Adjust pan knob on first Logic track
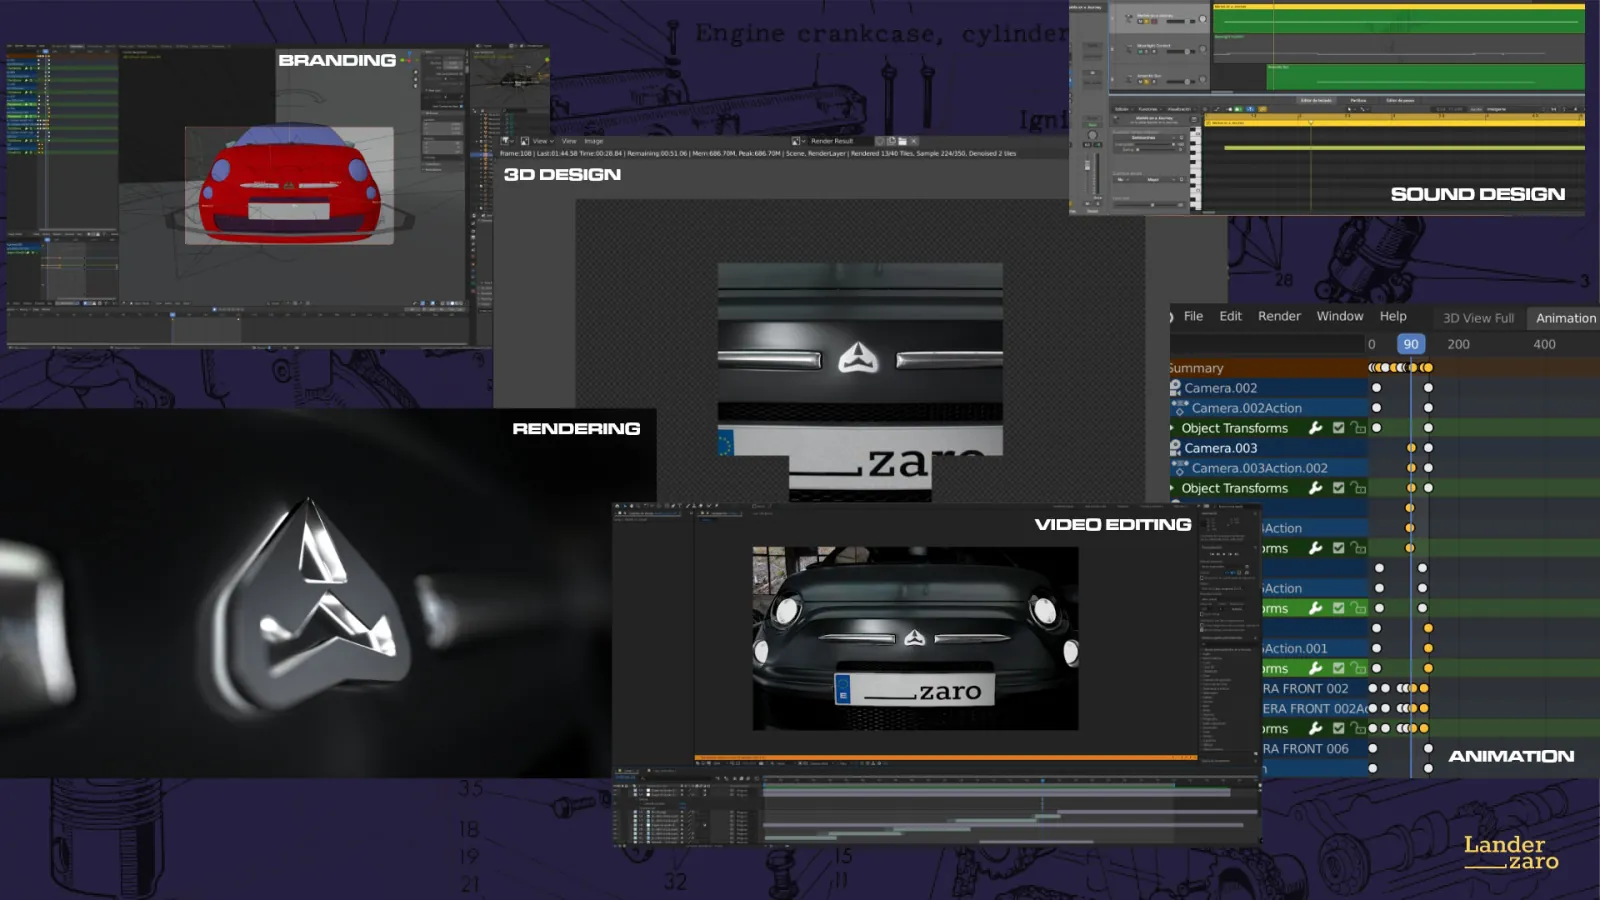The height and width of the screenshot is (900, 1600). 1202,18
